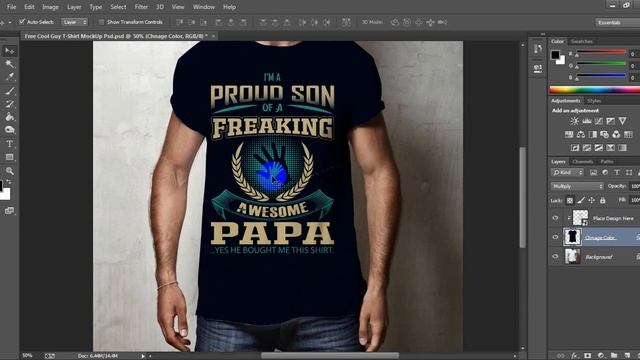
Task: Add a Levels adjustment
Action: pyautogui.click(x=587, y=121)
